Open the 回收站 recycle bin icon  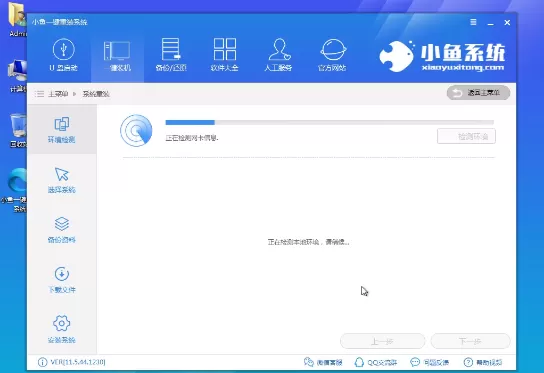point(17,130)
